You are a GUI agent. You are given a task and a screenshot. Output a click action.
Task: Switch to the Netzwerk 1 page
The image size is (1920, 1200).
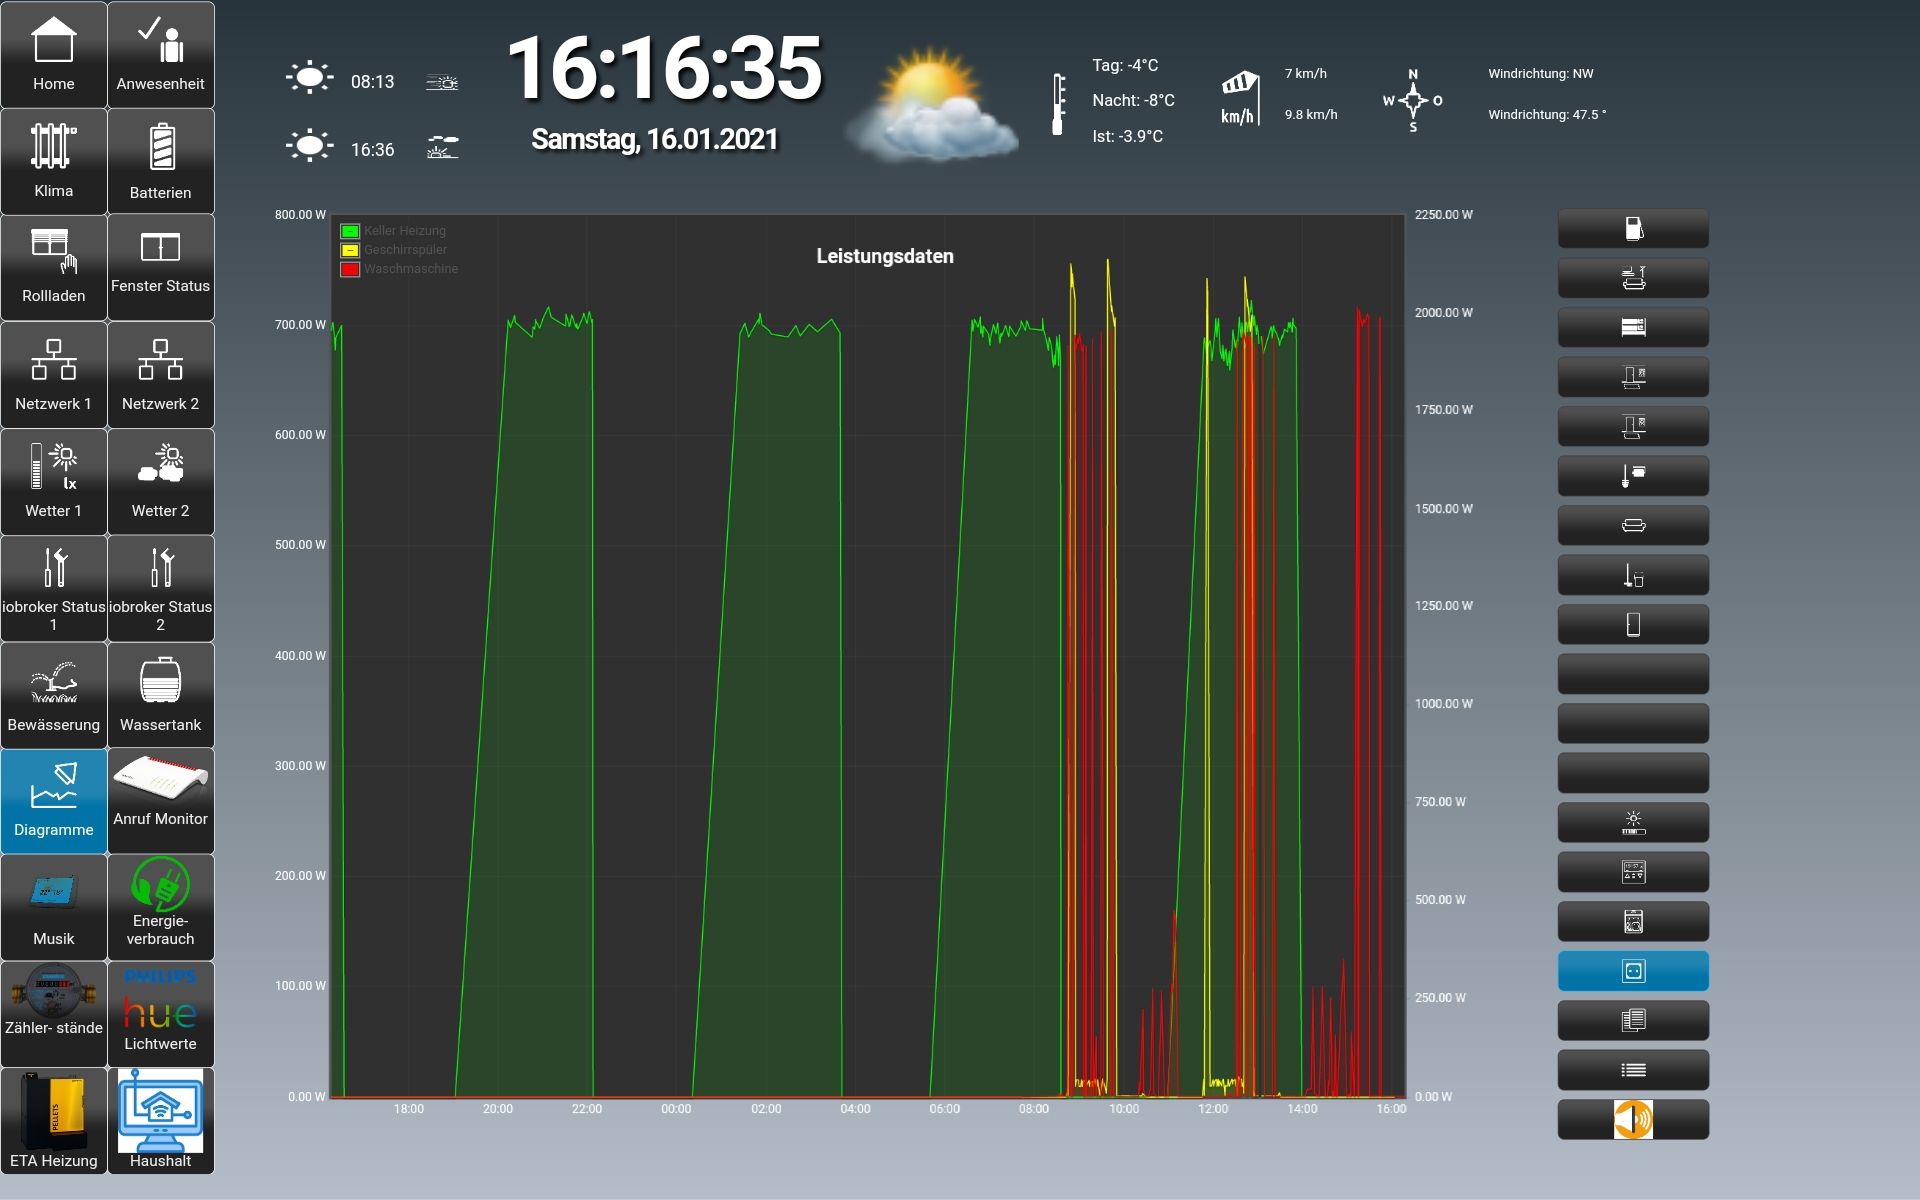54,375
